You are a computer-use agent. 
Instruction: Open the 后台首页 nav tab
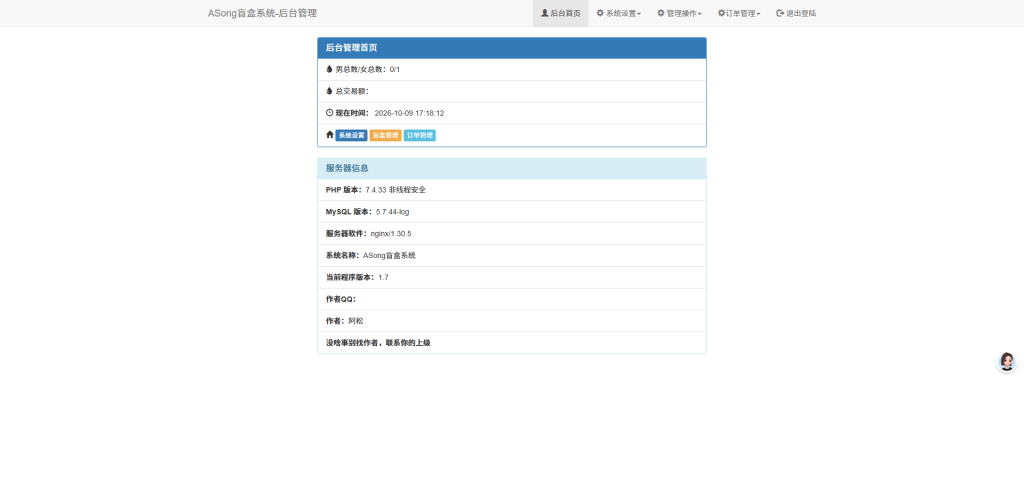[560, 13]
